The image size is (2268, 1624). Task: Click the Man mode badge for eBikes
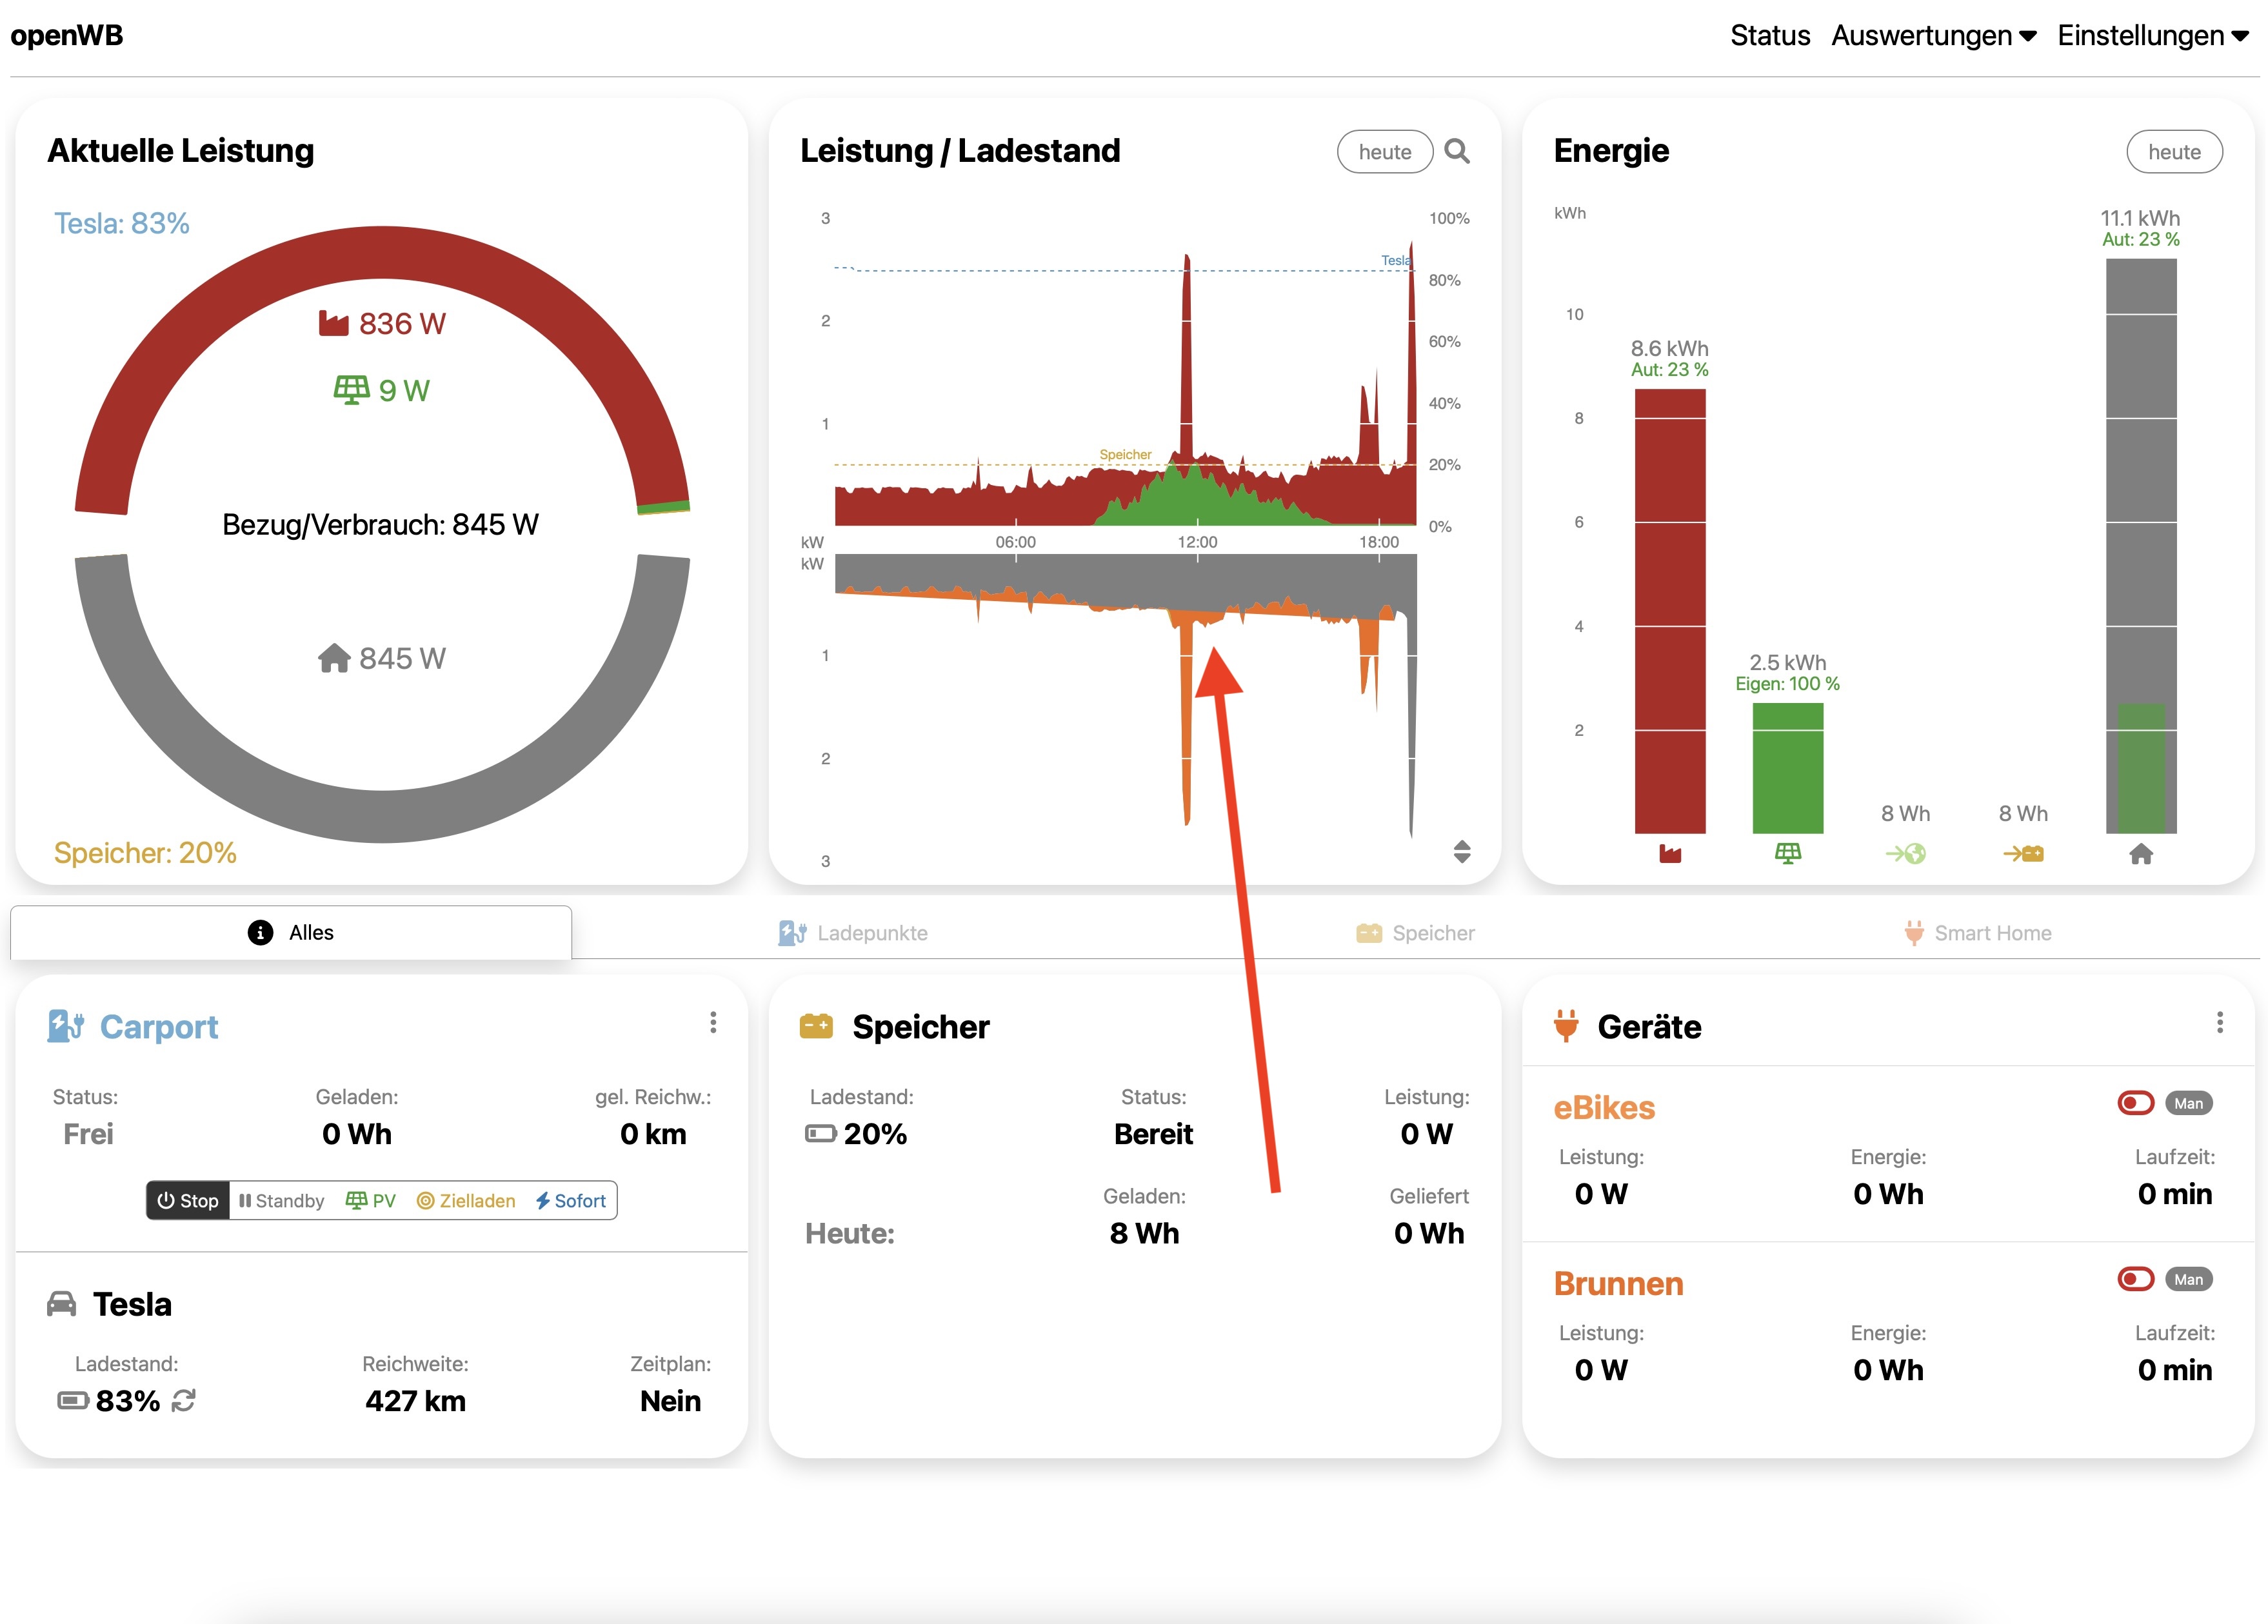point(2188,1103)
